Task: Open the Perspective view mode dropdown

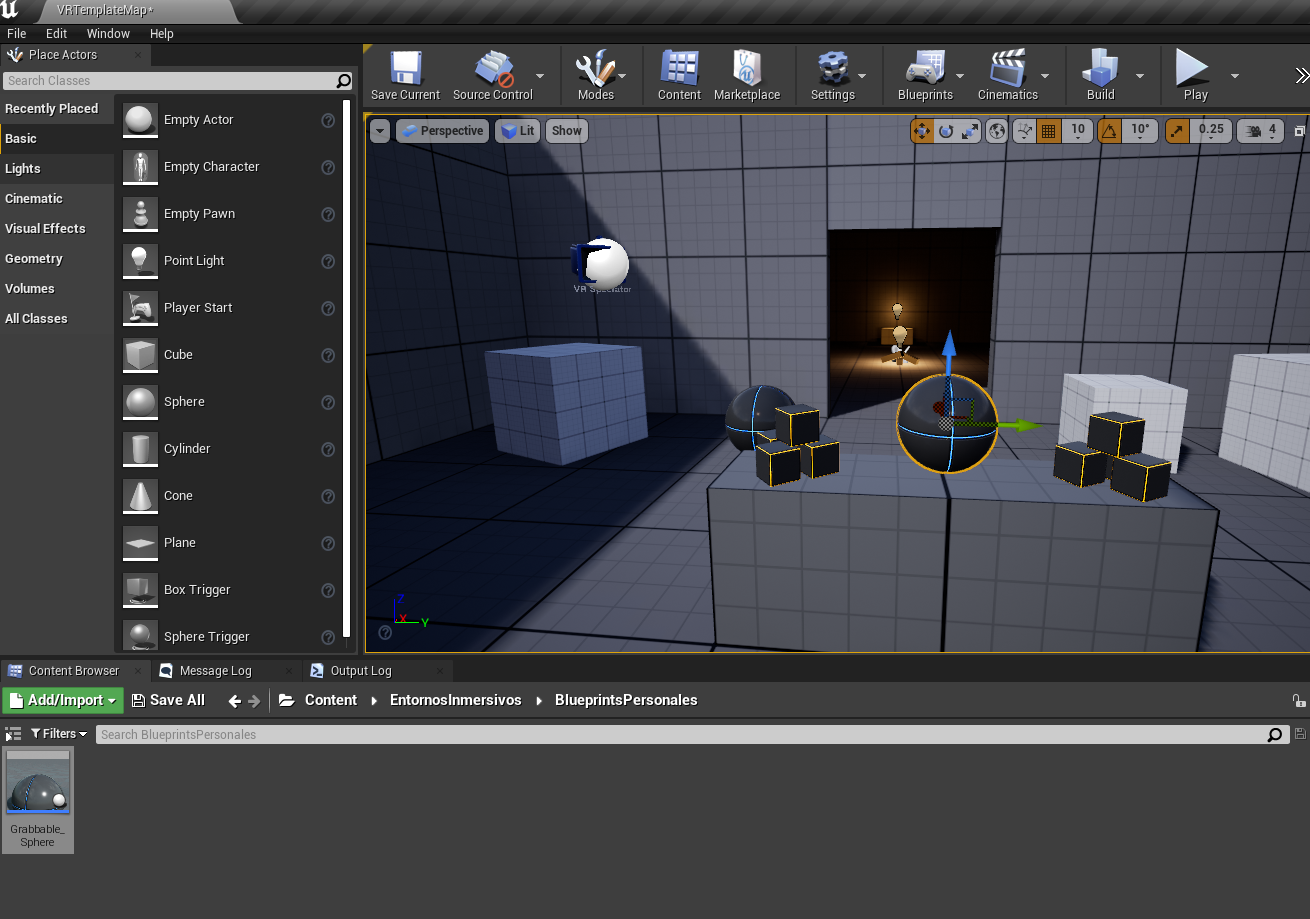Action: [x=442, y=131]
